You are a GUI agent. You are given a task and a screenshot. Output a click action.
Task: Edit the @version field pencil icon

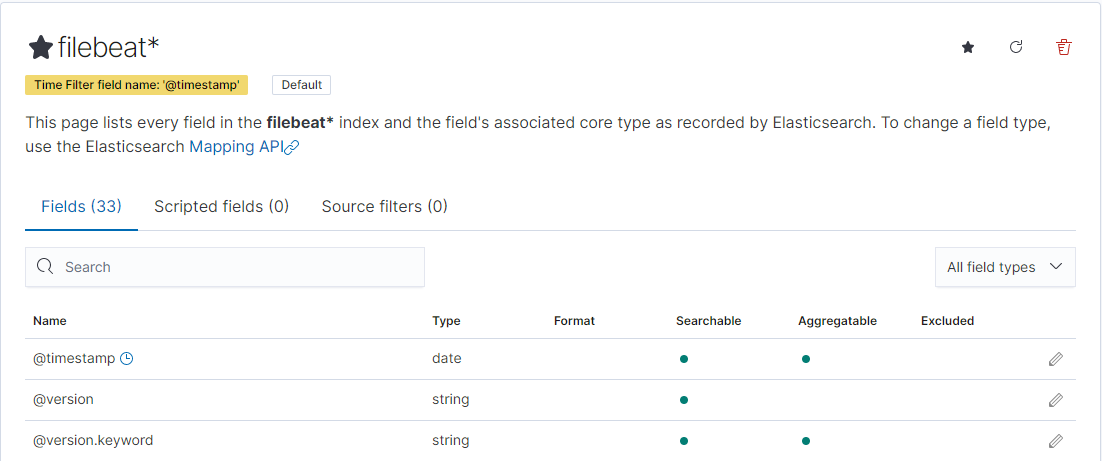[x=1055, y=400]
